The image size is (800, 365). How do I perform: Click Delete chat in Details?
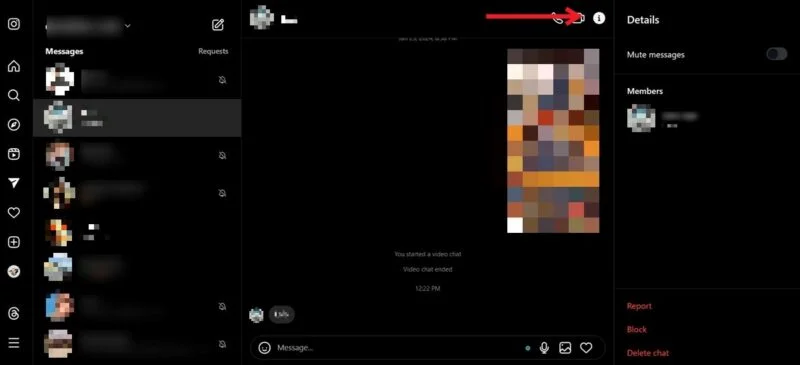pyautogui.click(x=647, y=353)
